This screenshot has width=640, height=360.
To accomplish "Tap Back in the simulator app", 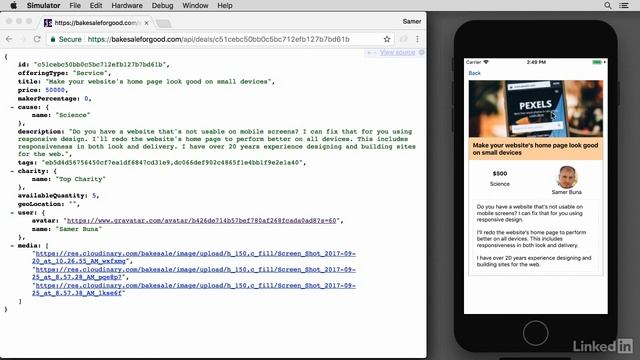I will (474, 73).
